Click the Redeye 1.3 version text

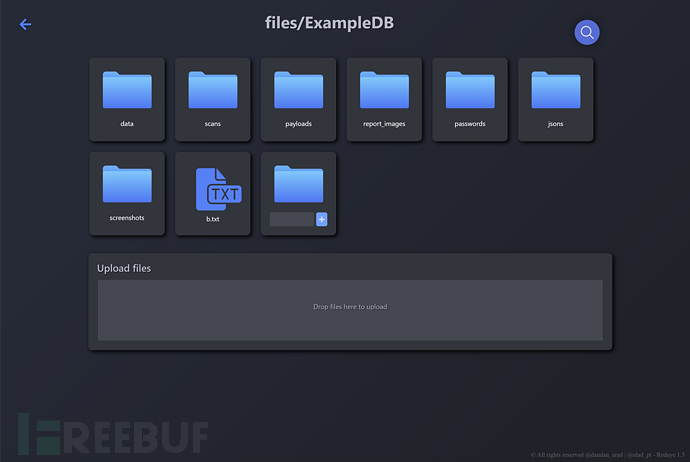pyautogui.click(x=668, y=454)
